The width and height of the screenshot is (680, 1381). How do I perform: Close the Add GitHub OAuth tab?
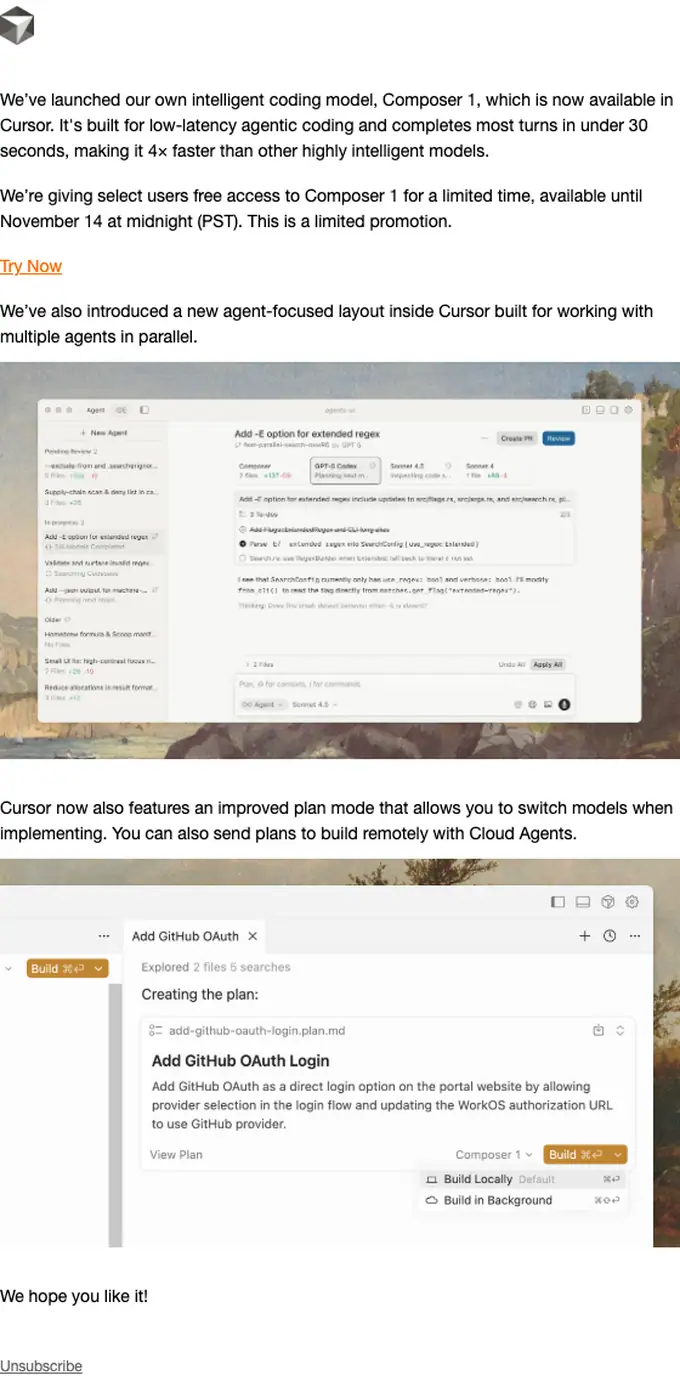(253, 936)
